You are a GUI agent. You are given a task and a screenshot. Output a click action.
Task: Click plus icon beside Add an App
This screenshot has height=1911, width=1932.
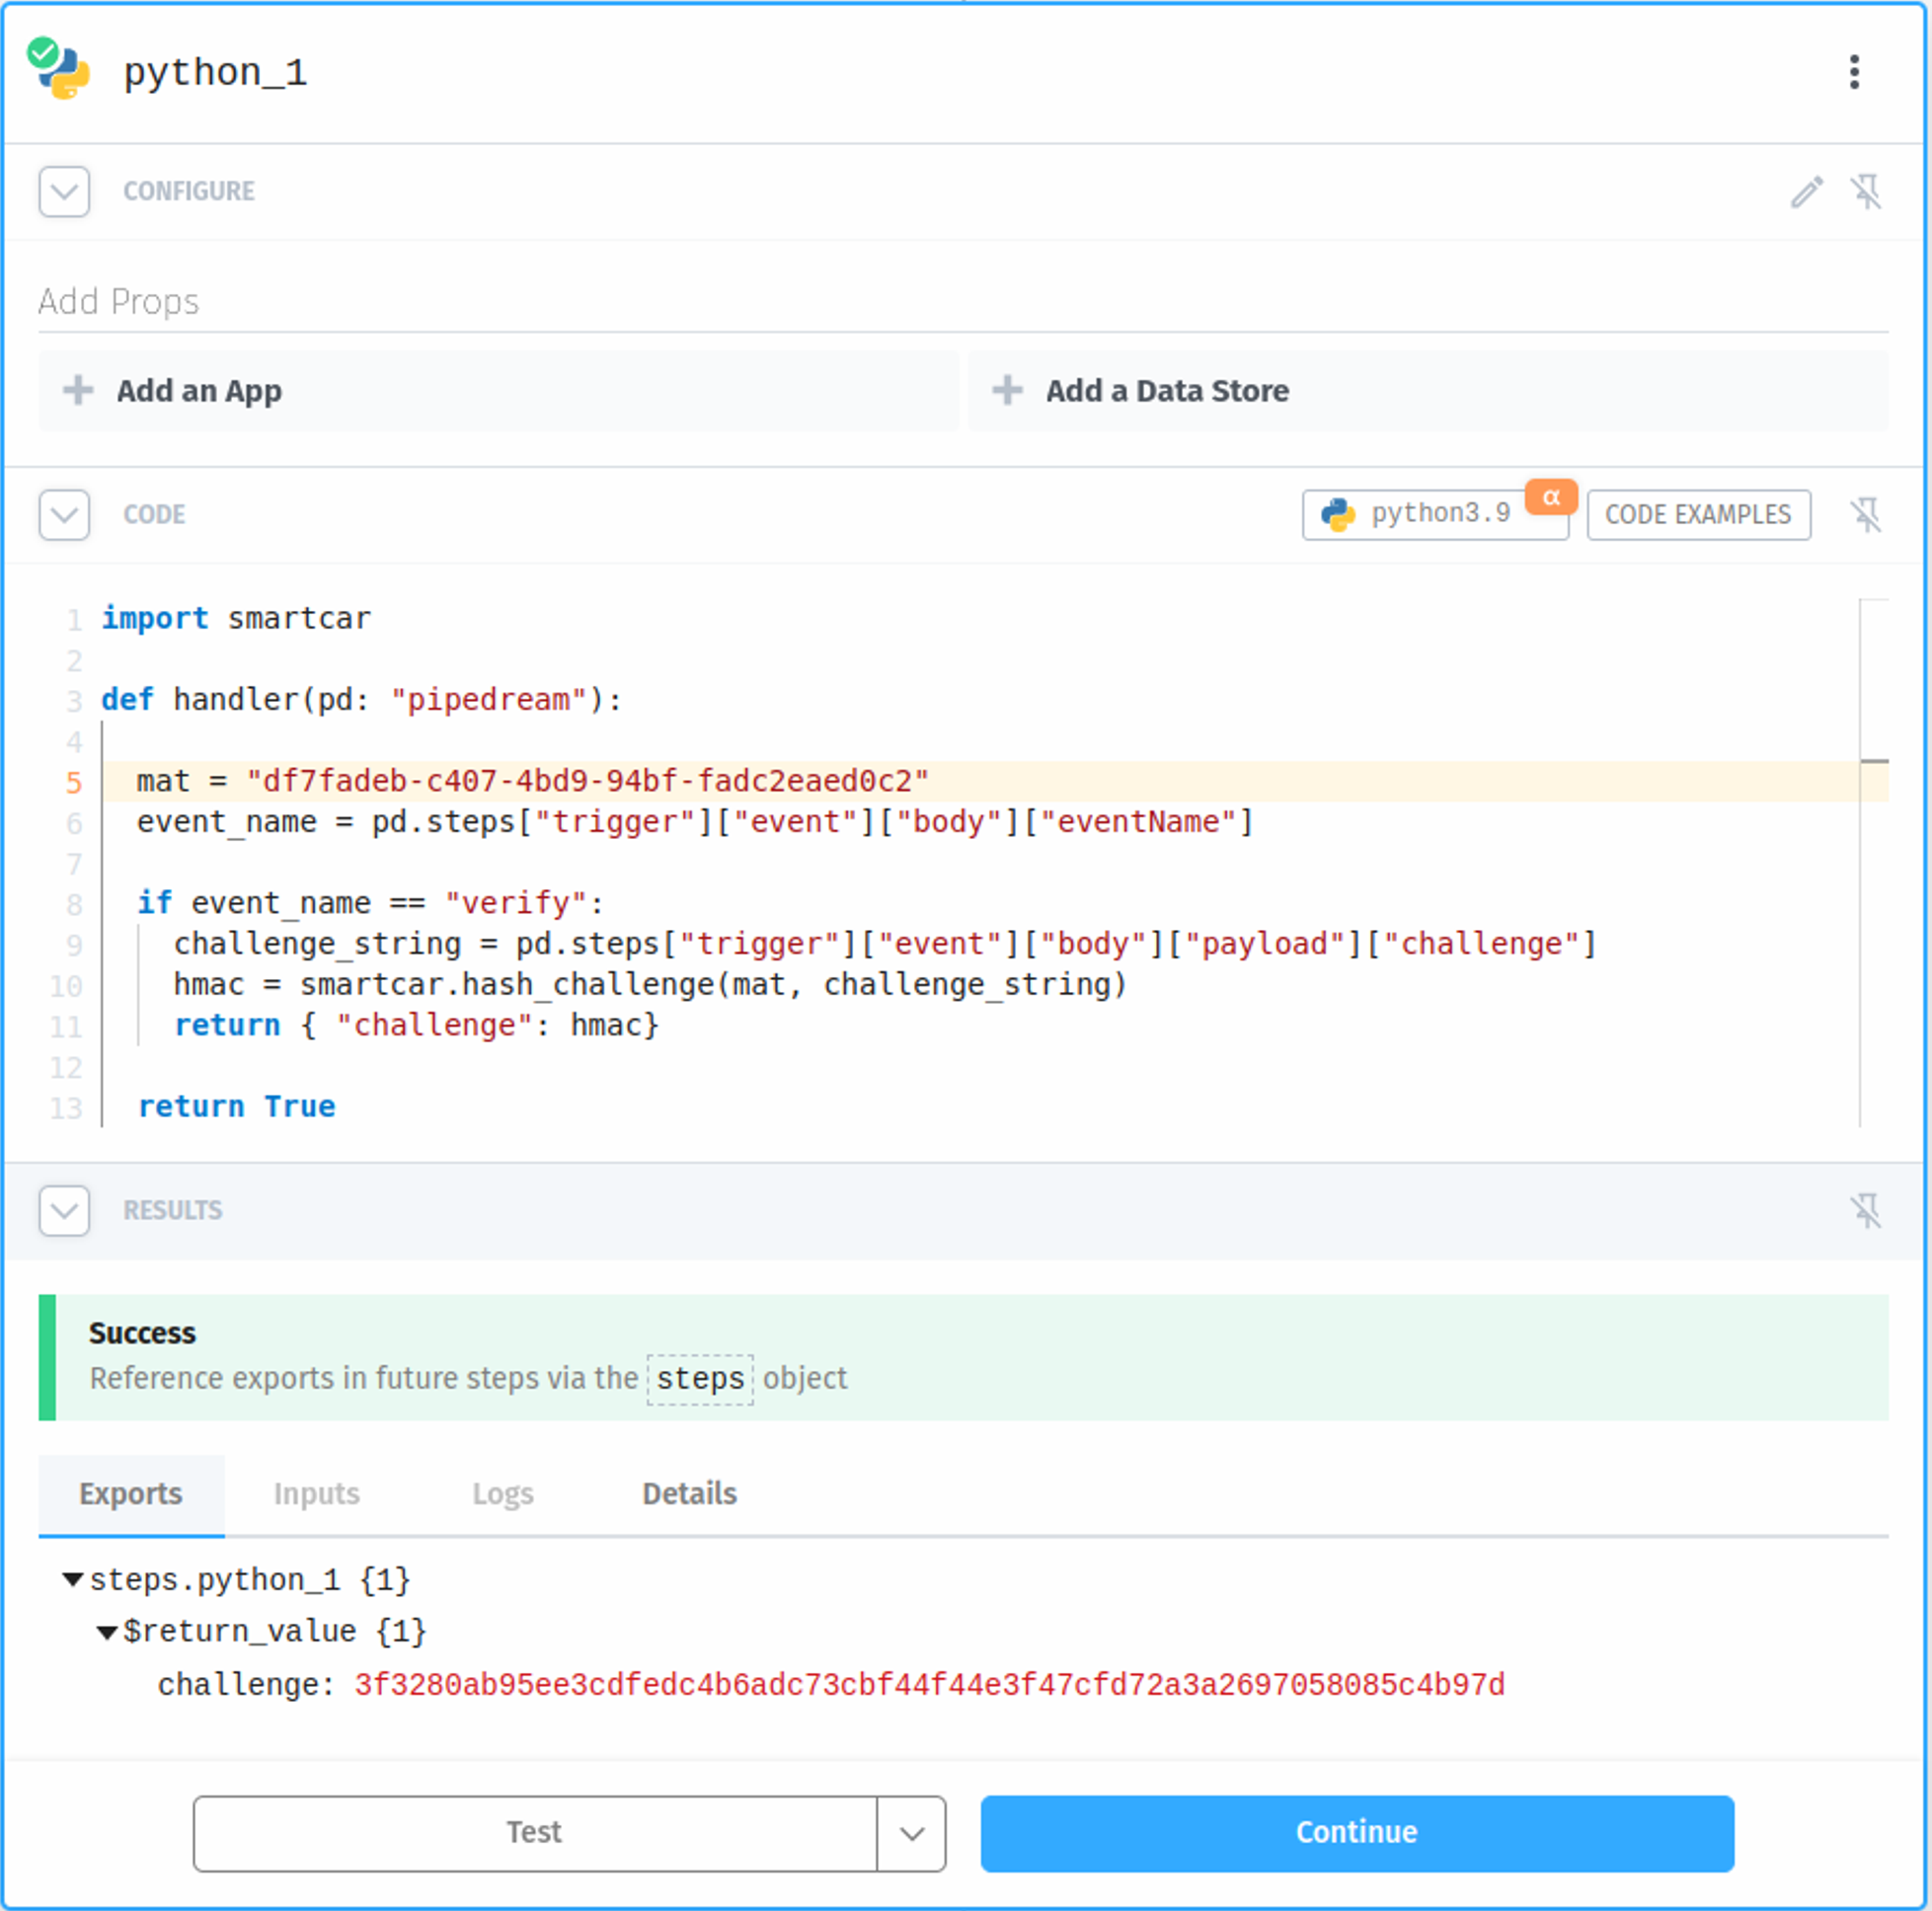(78, 390)
